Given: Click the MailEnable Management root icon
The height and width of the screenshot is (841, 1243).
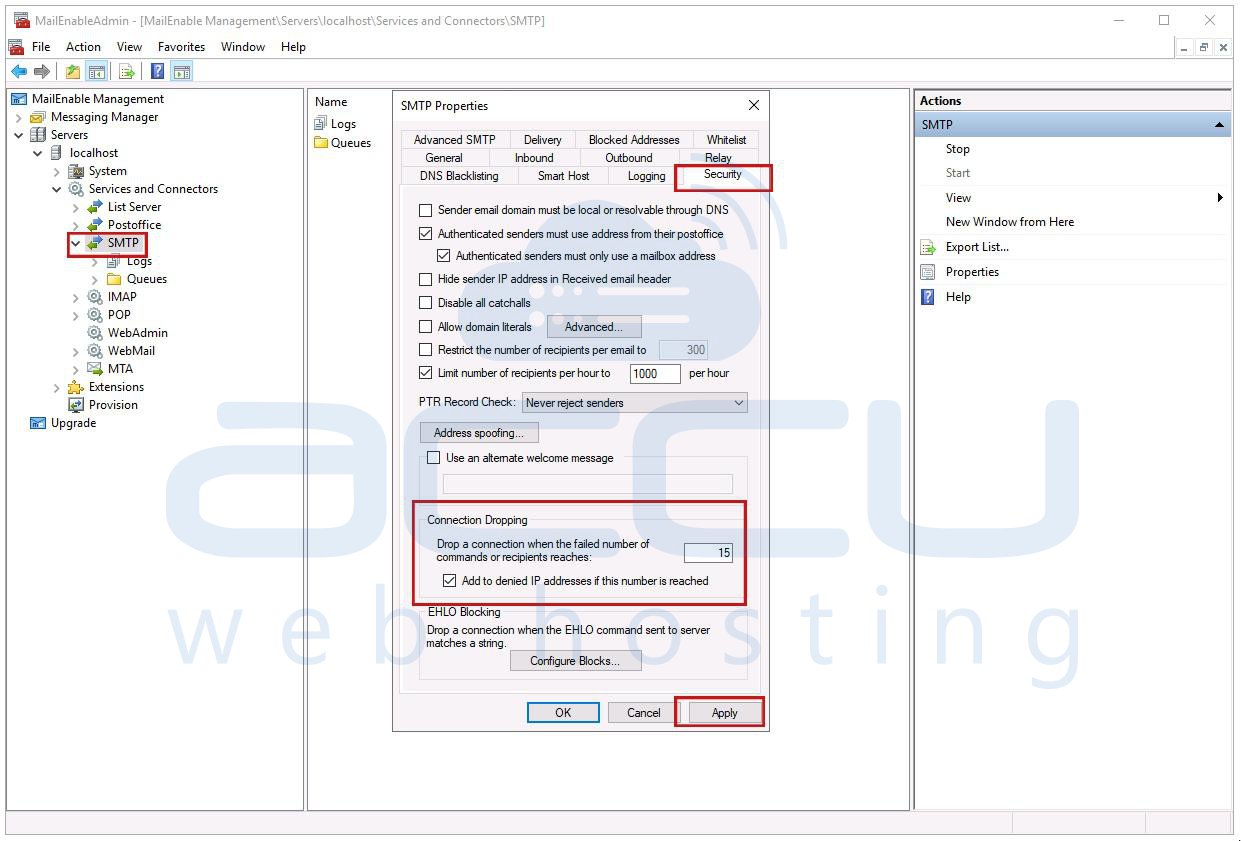Looking at the screenshot, I should pyautogui.click(x=19, y=99).
